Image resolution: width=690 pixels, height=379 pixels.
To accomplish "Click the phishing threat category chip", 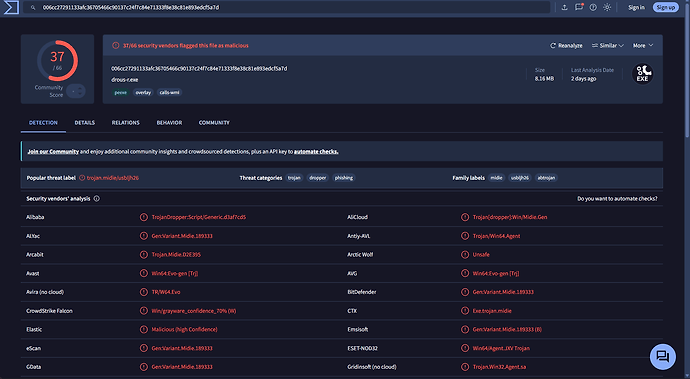I will 344,178.
